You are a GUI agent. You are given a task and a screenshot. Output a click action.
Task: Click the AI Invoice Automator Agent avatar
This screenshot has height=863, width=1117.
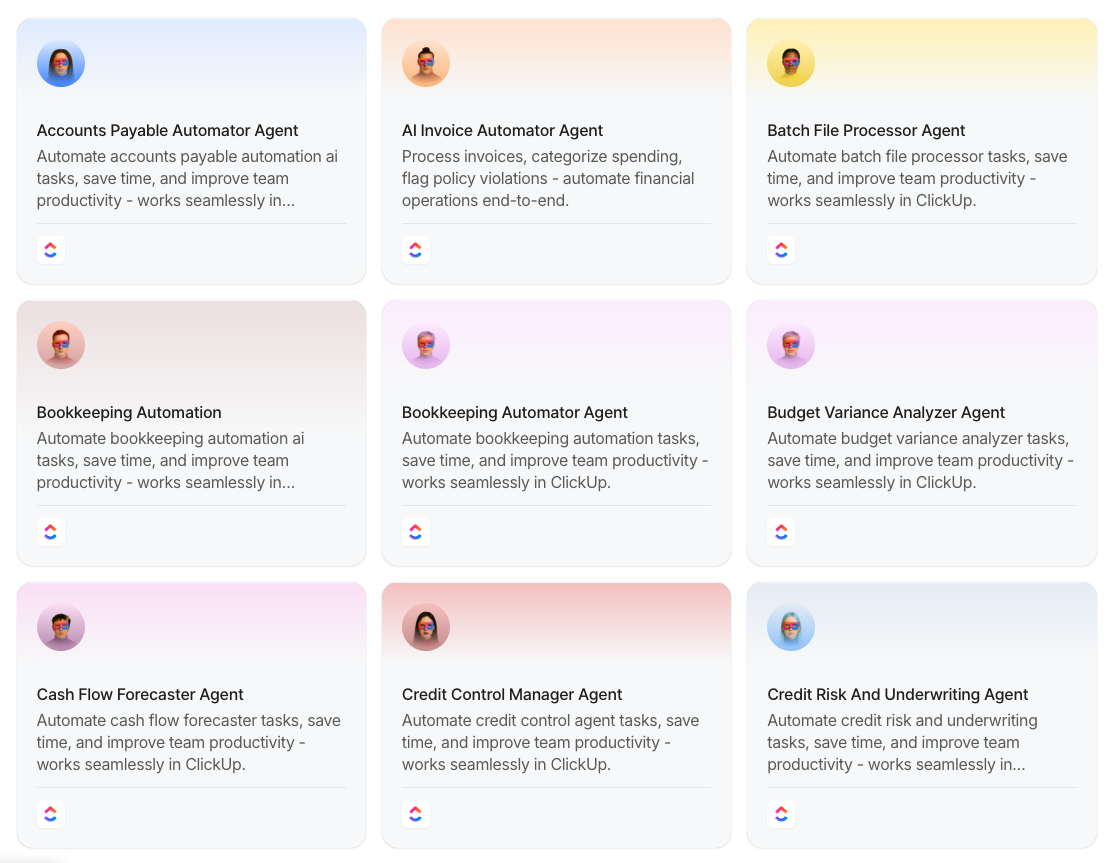point(426,63)
